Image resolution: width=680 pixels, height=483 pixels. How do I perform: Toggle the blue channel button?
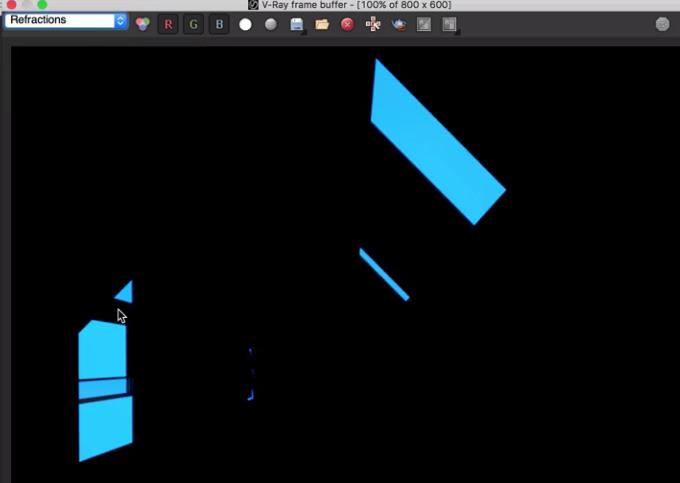click(x=219, y=24)
